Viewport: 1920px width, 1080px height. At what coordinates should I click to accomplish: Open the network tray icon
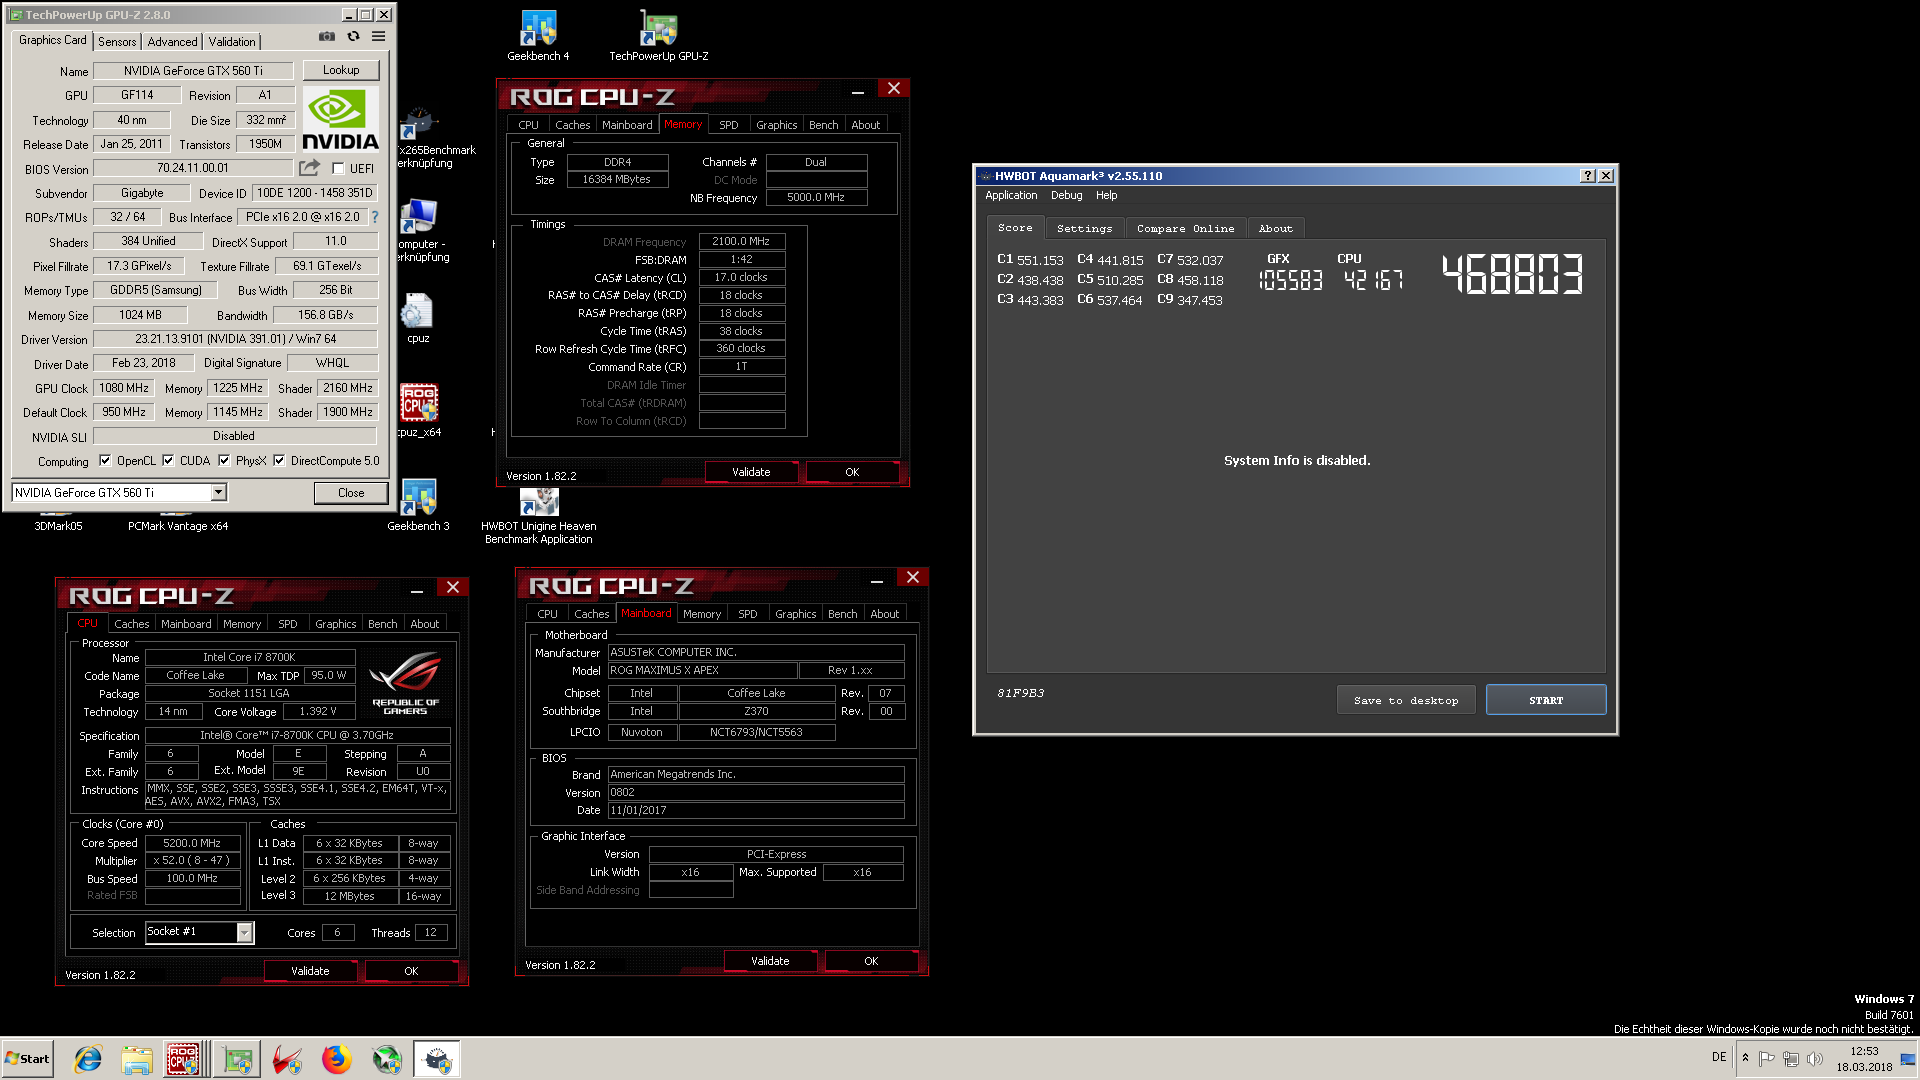click(1790, 1058)
